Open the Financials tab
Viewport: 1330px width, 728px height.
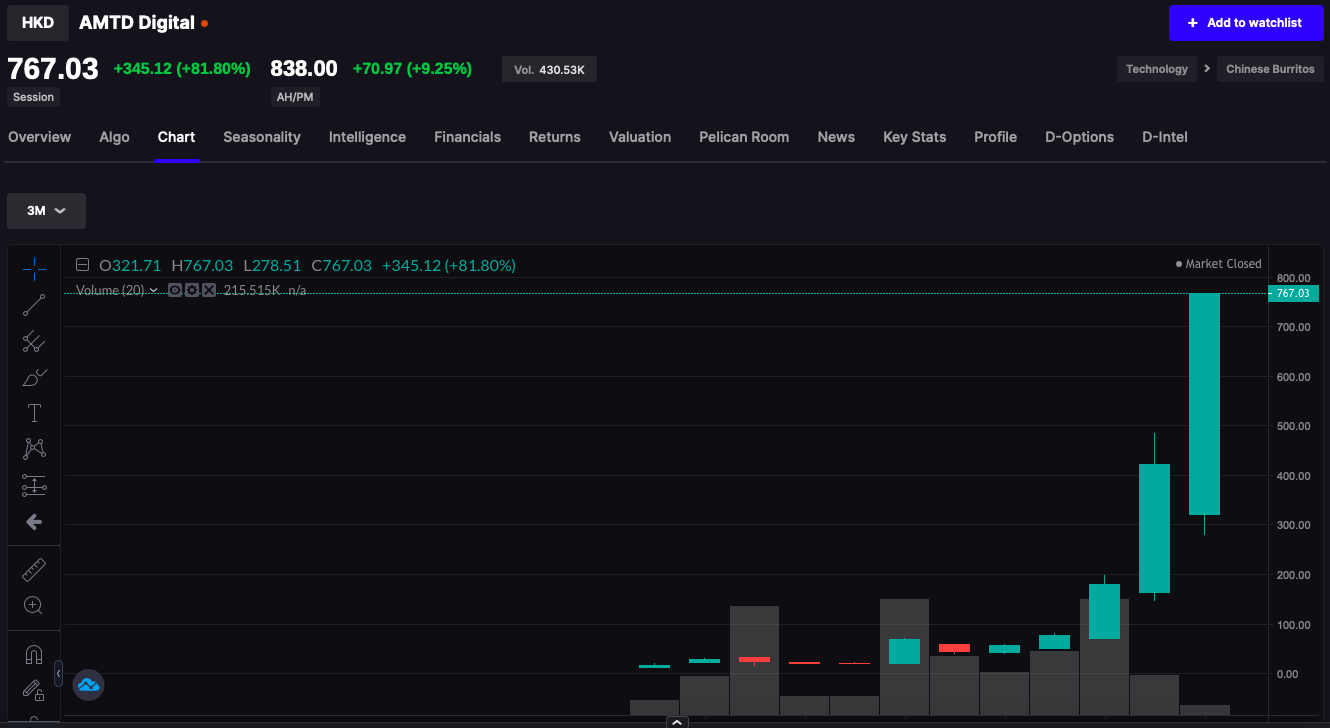[467, 137]
